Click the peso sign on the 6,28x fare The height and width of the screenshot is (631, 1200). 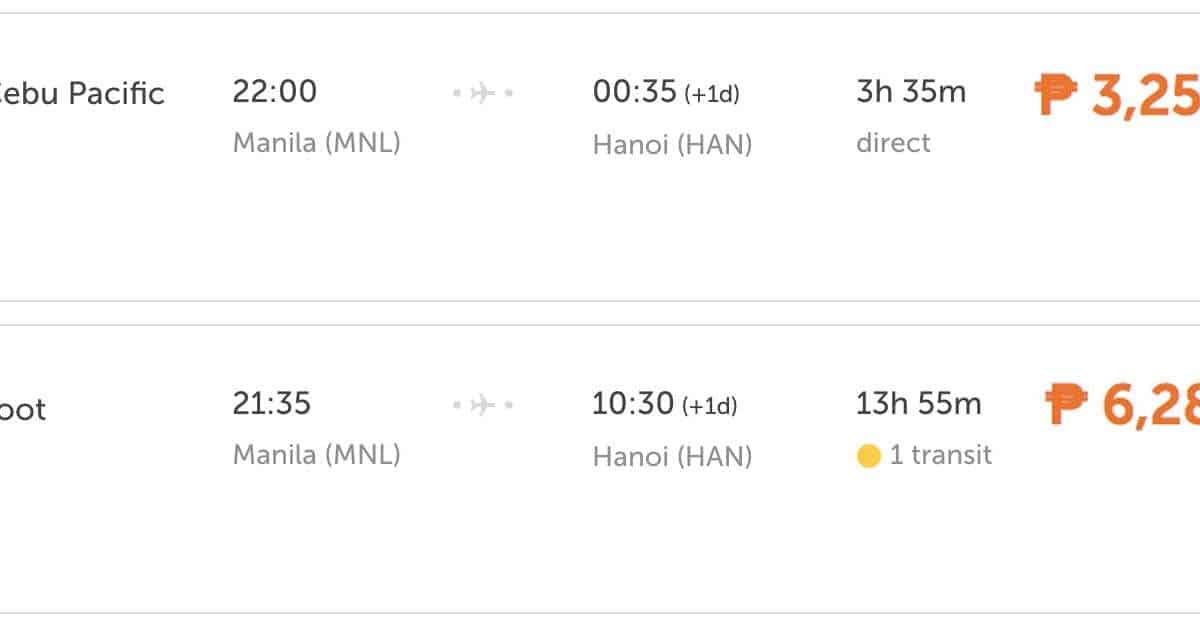click(1066, 407)
